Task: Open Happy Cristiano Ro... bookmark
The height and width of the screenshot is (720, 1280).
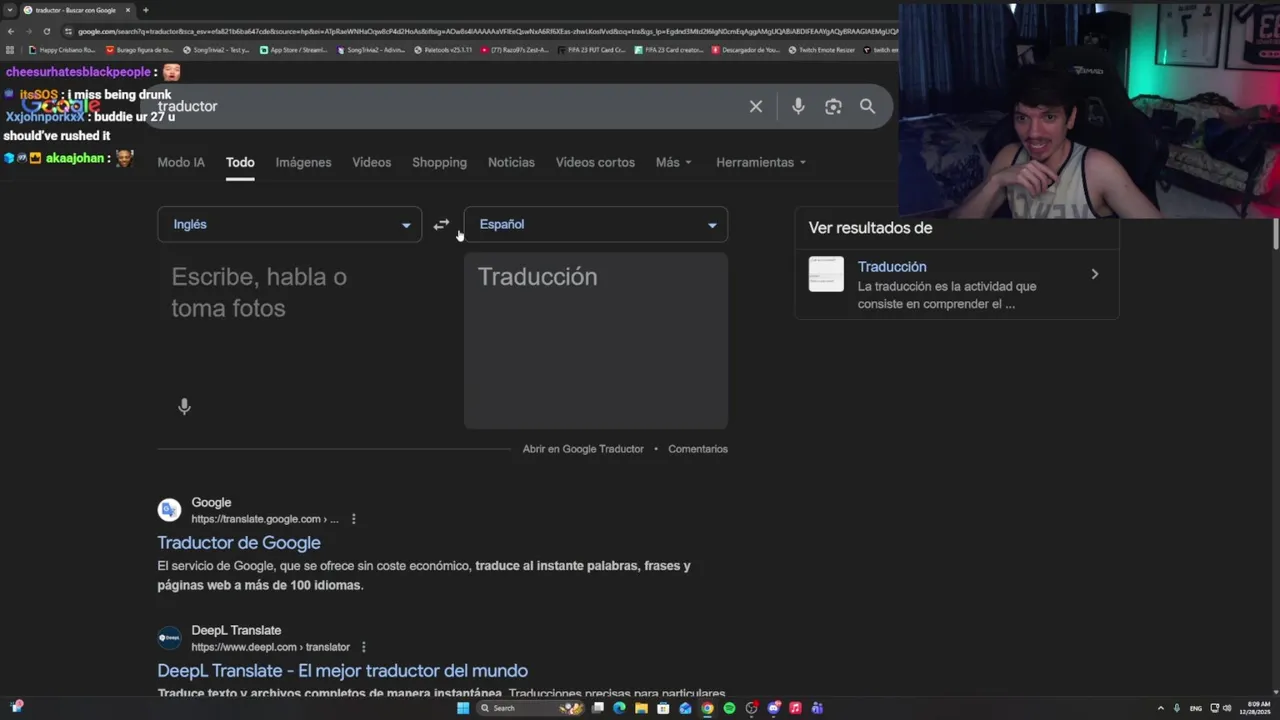Action: tap(62, 49)
